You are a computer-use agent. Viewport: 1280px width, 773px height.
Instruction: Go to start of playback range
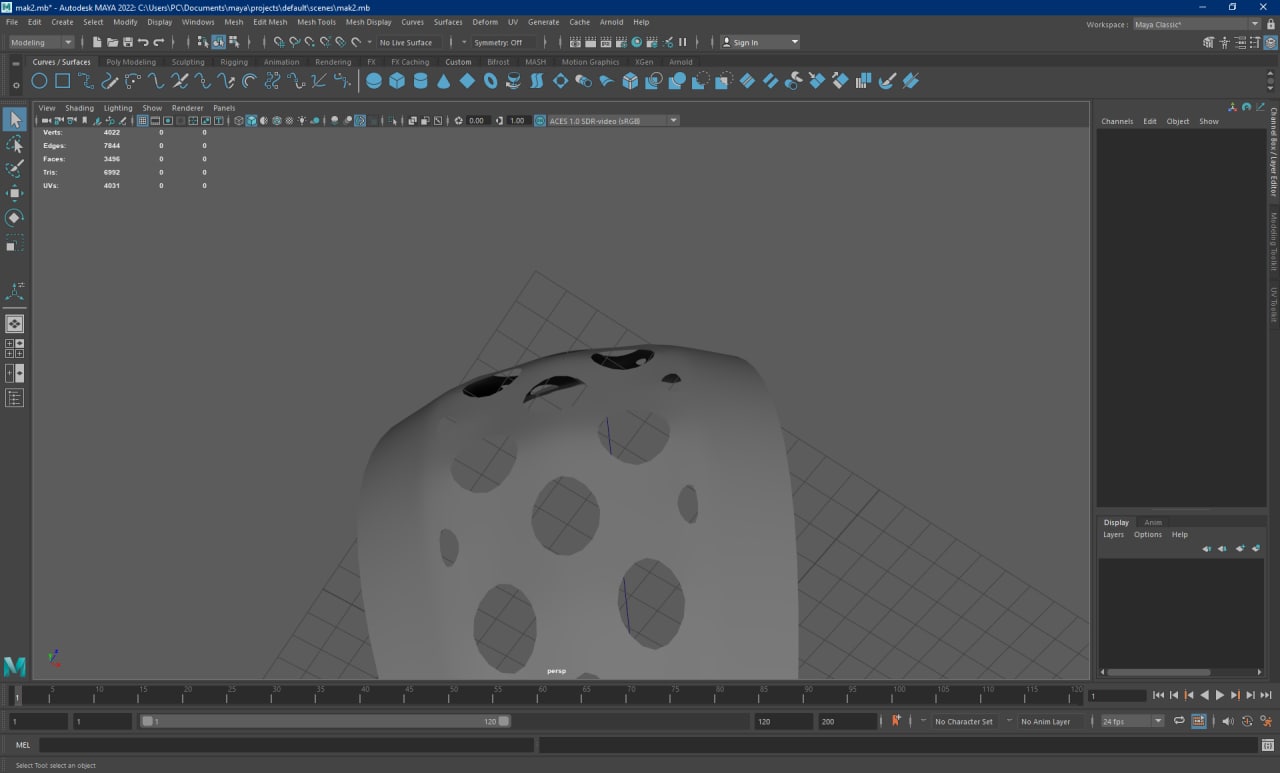(1158, 695)
